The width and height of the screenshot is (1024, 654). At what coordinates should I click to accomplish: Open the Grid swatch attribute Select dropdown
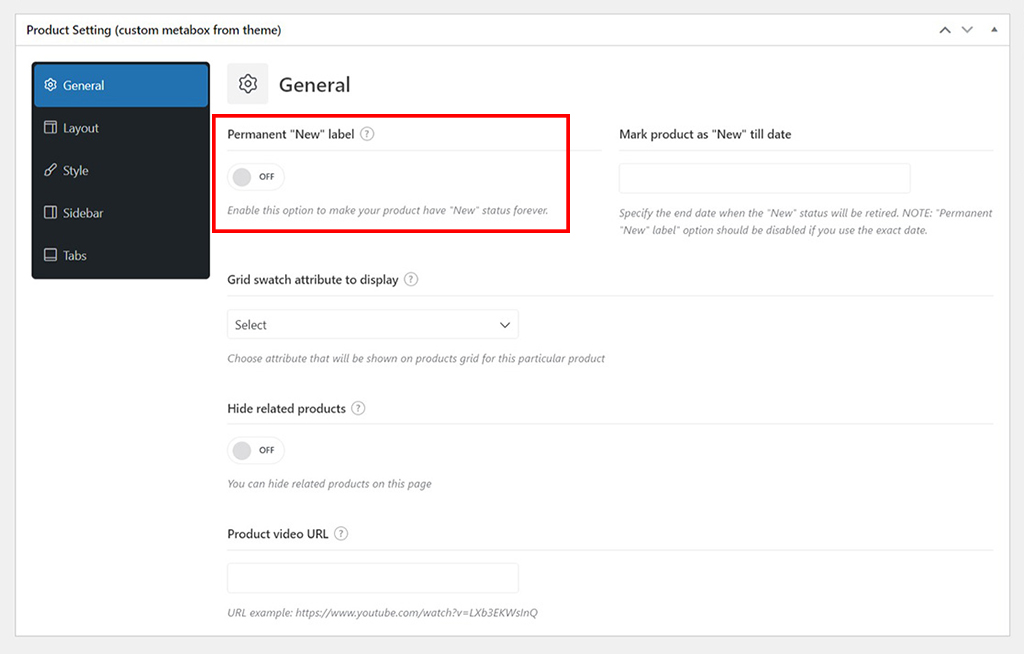pyautogui.click(x=372, y=325)
